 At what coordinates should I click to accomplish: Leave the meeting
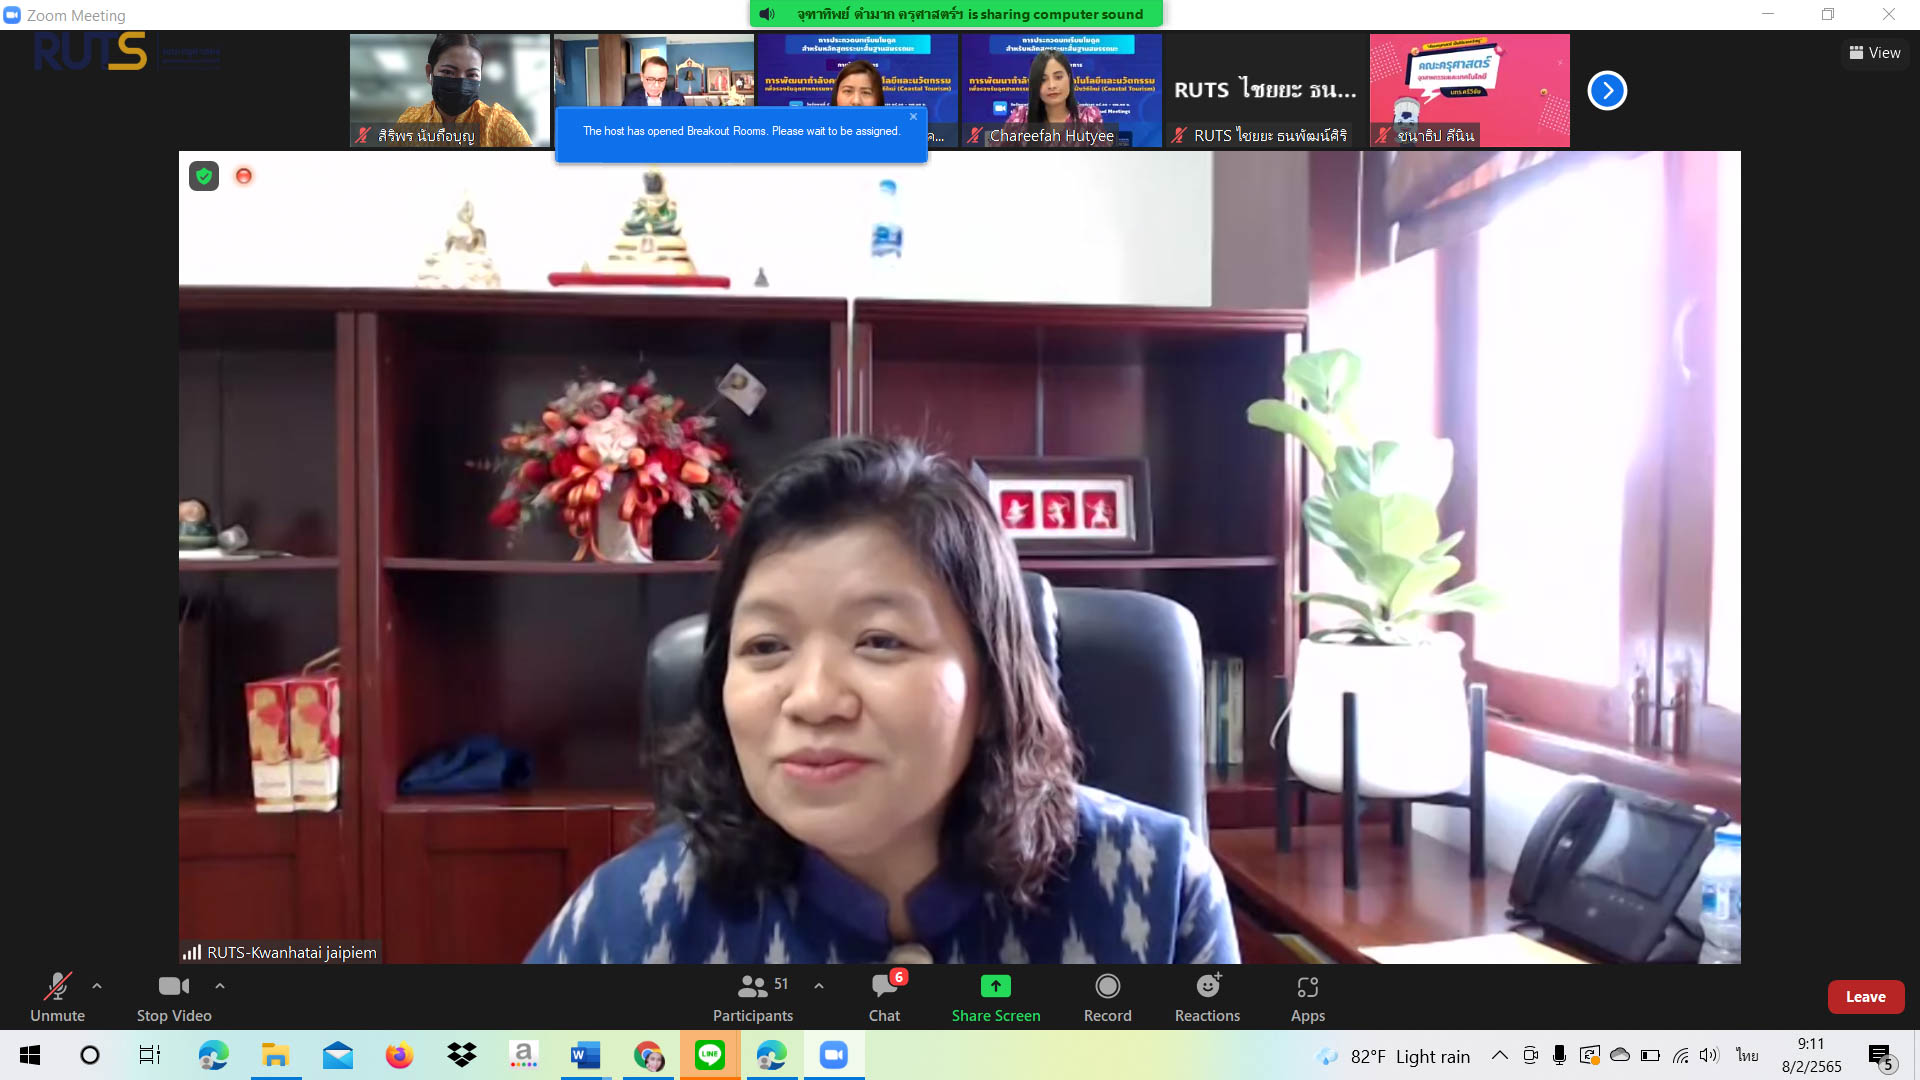coord(1865,997)
